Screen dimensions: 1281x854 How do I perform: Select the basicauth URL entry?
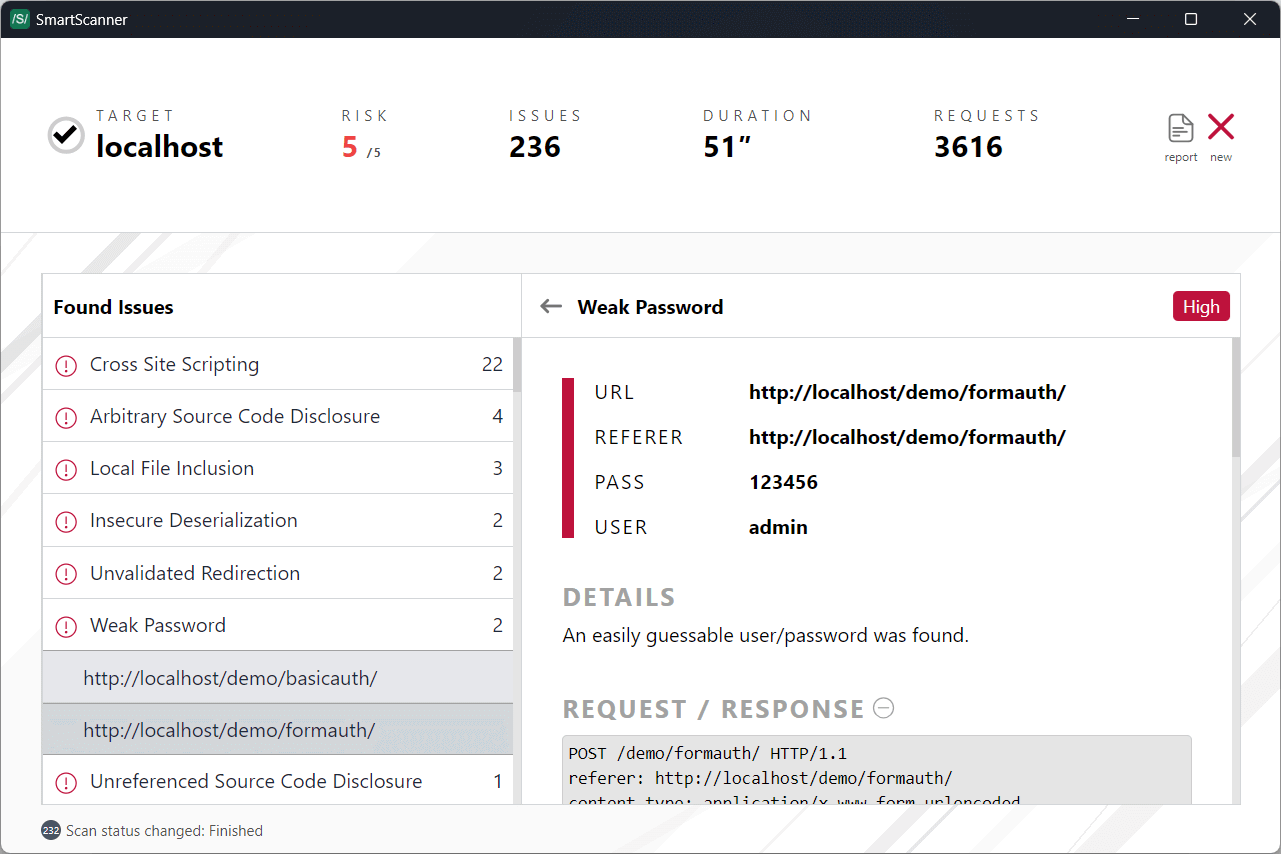[x=230, y=678]
